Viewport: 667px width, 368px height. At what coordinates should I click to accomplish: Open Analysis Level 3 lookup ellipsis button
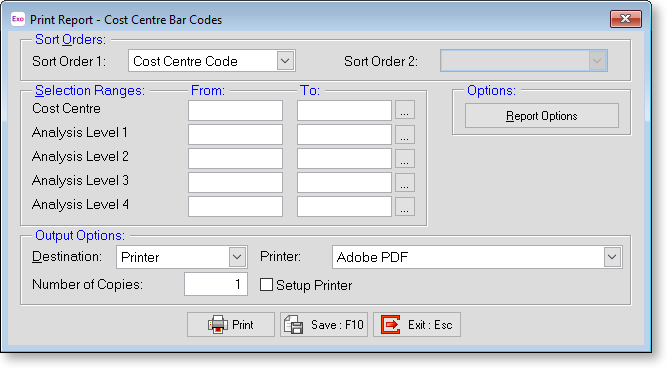[405, 182]
